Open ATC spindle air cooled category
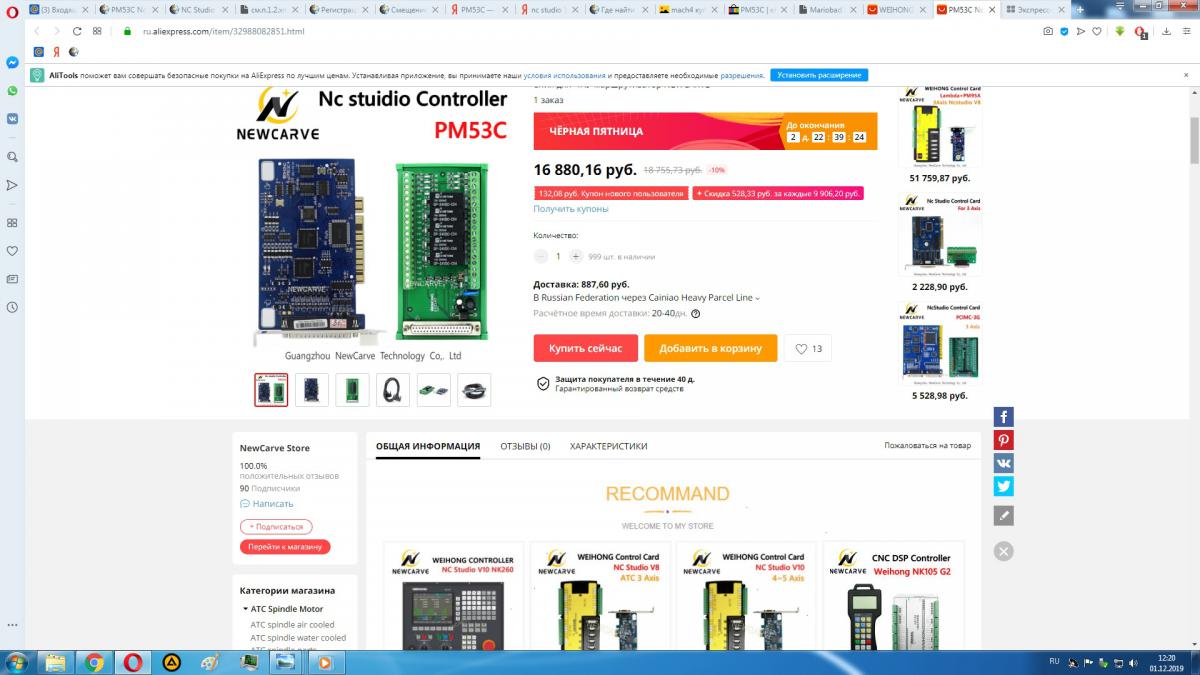The image size is (1200, 675). (292, 625)
